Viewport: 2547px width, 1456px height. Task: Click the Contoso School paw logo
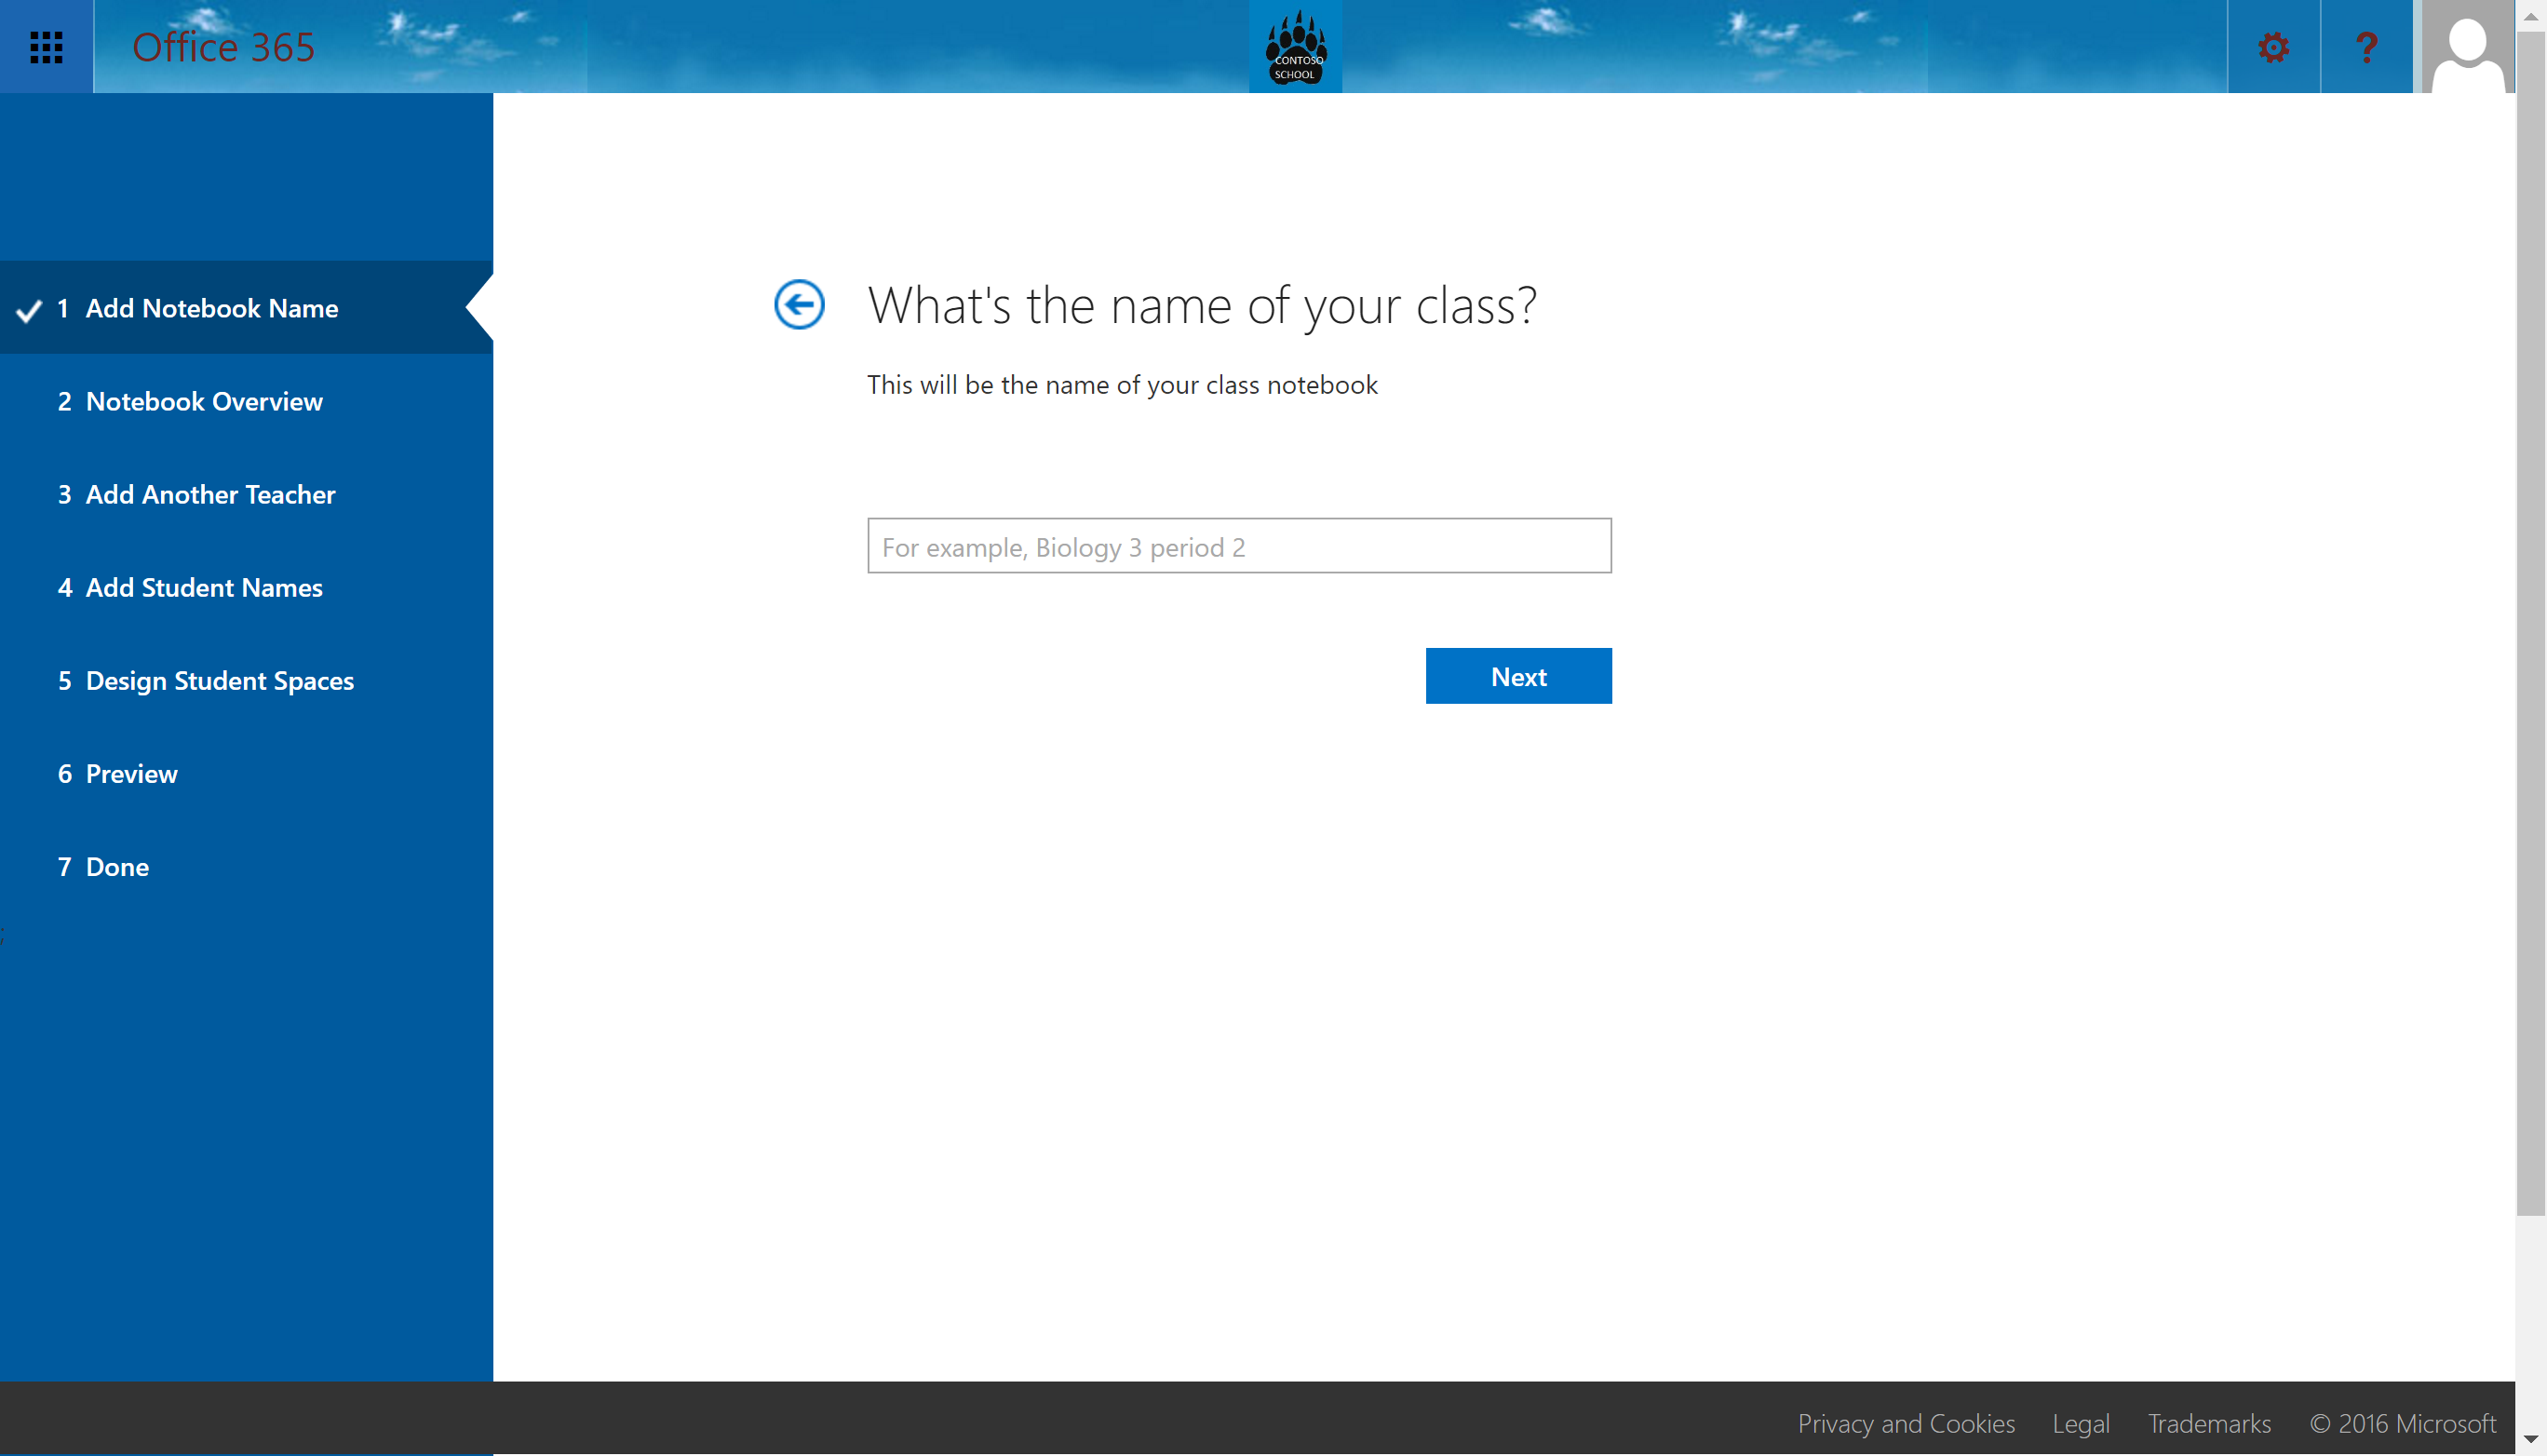pos(1295,47)
